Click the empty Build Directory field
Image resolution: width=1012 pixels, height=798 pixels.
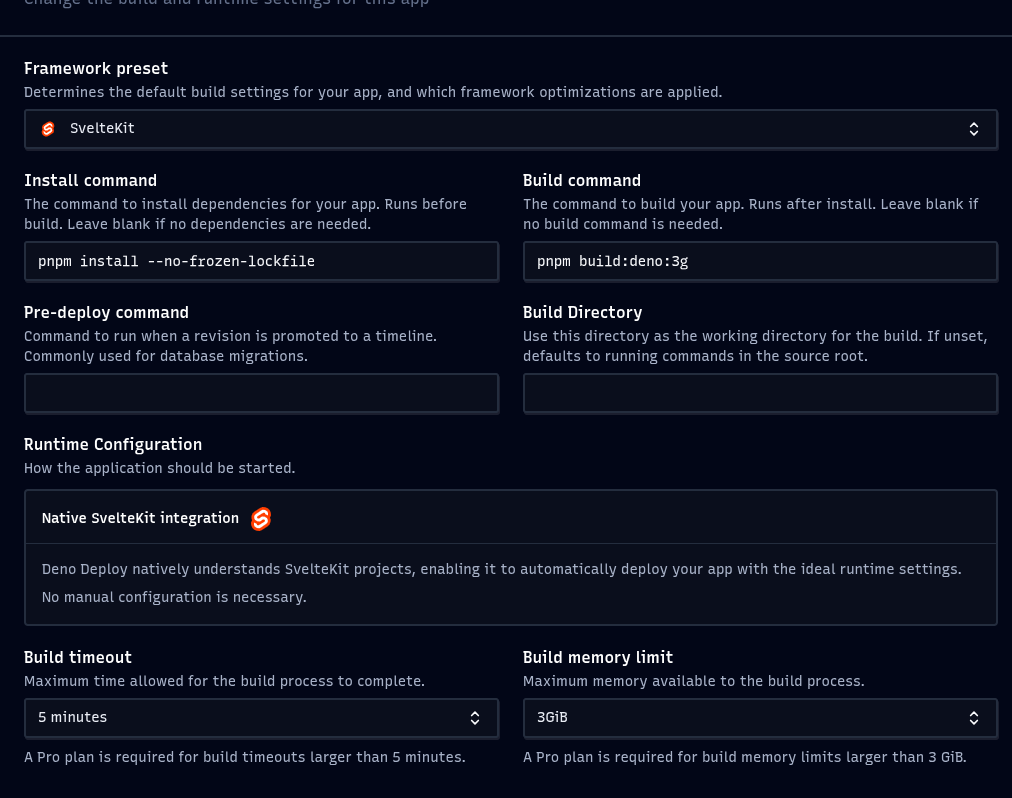pos(759,394)
